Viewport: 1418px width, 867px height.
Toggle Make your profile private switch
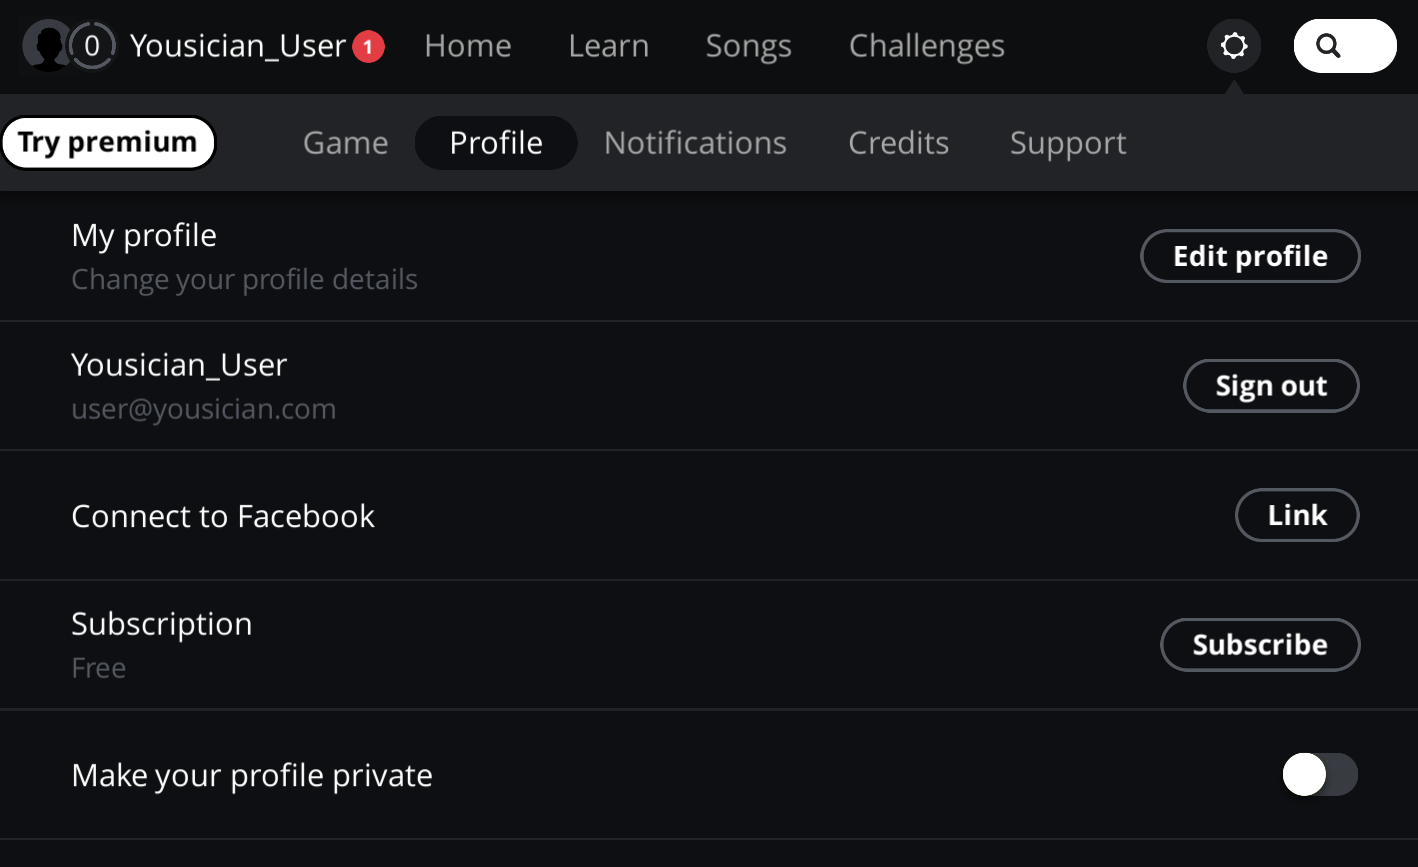[x=1319, y=775]
